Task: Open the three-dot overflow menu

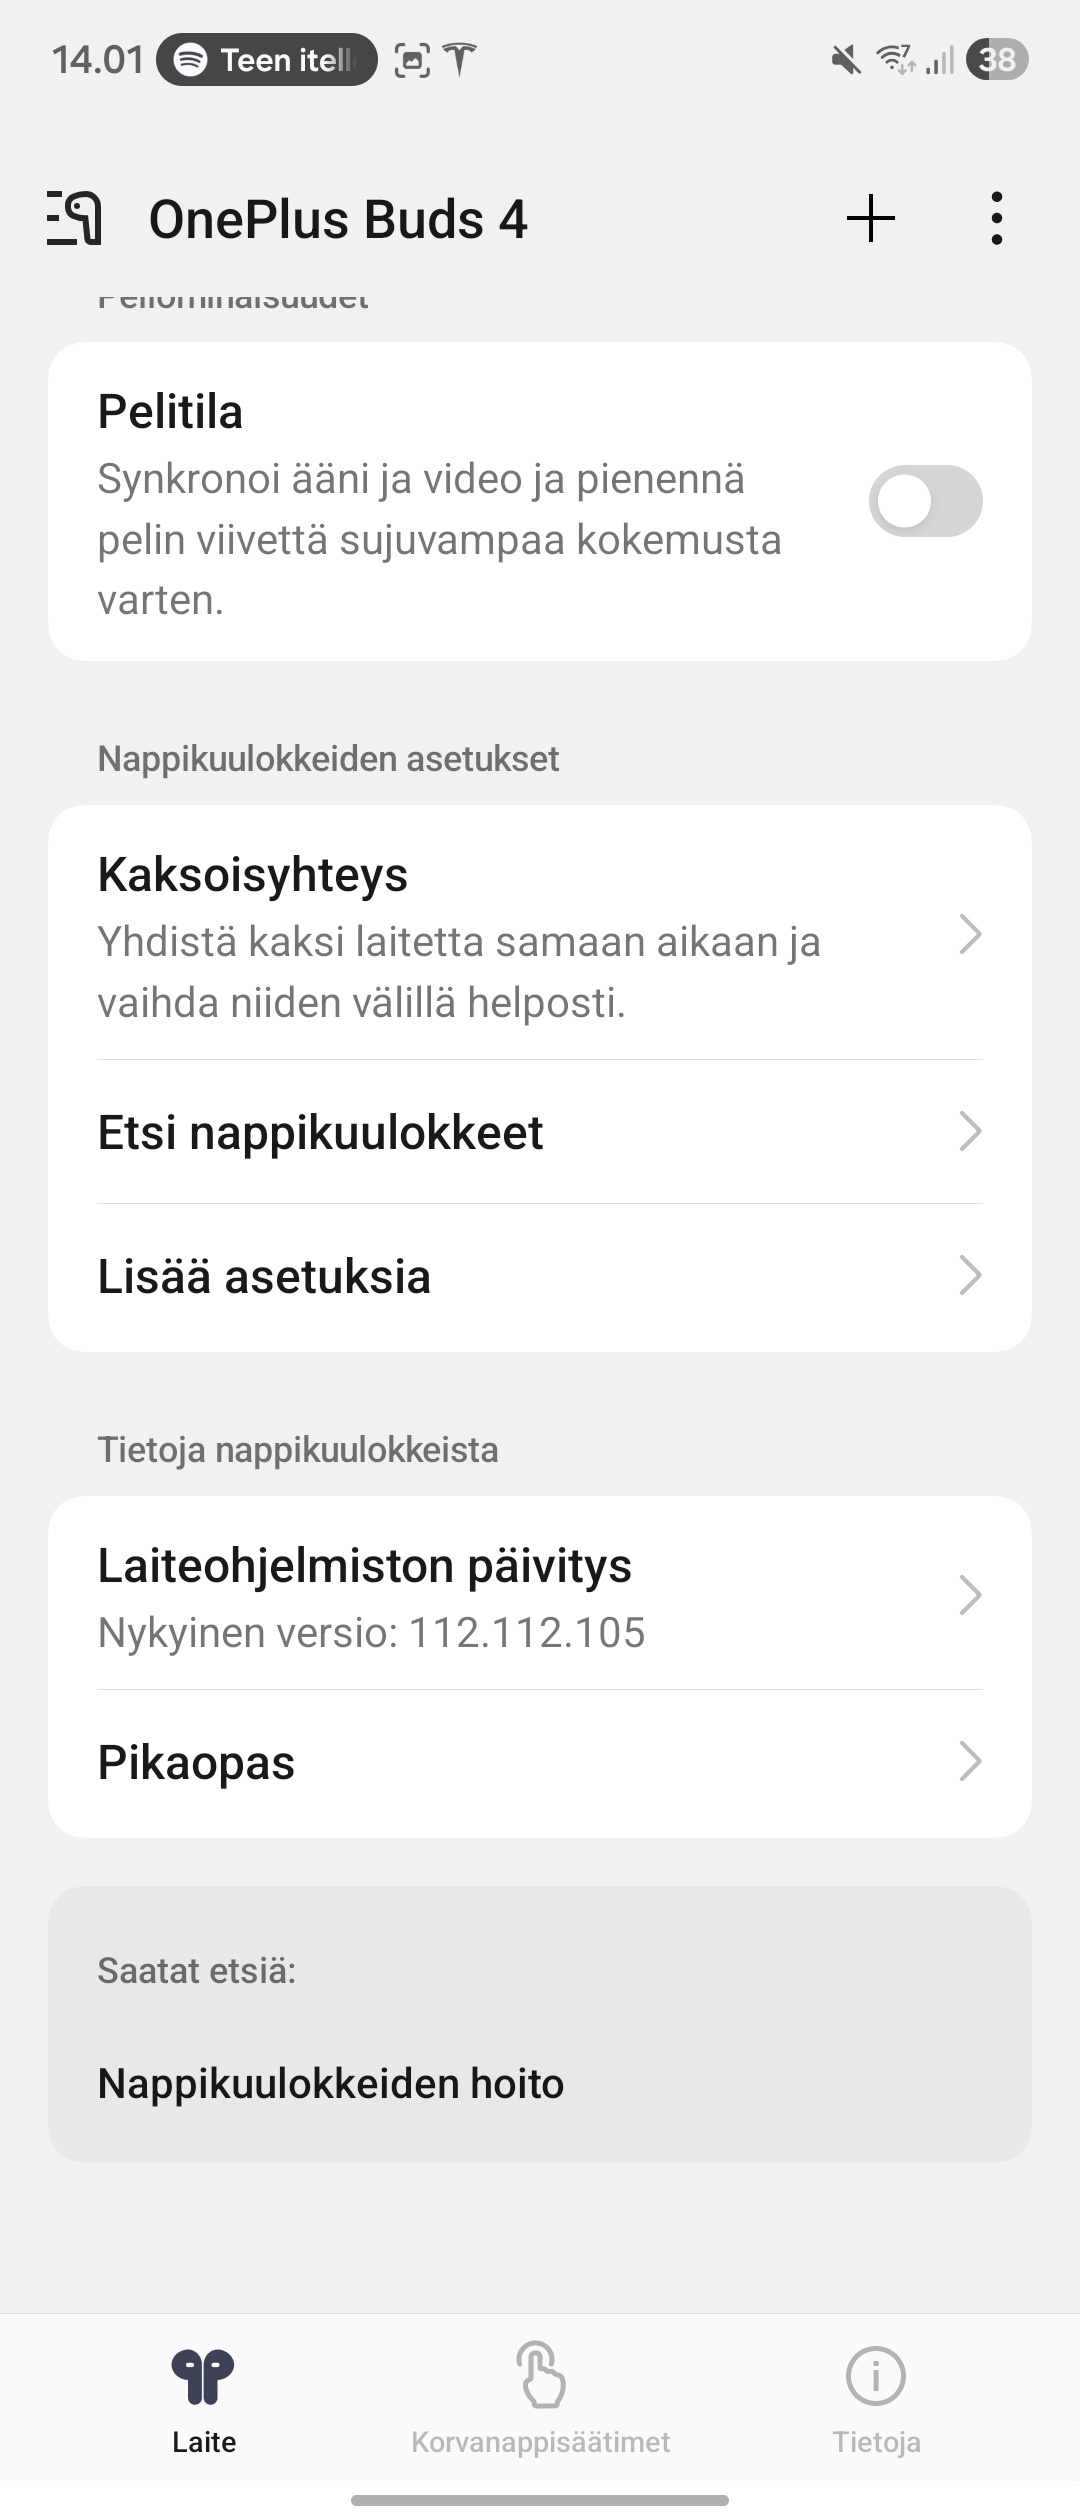Action: click(x=996, y=218)
